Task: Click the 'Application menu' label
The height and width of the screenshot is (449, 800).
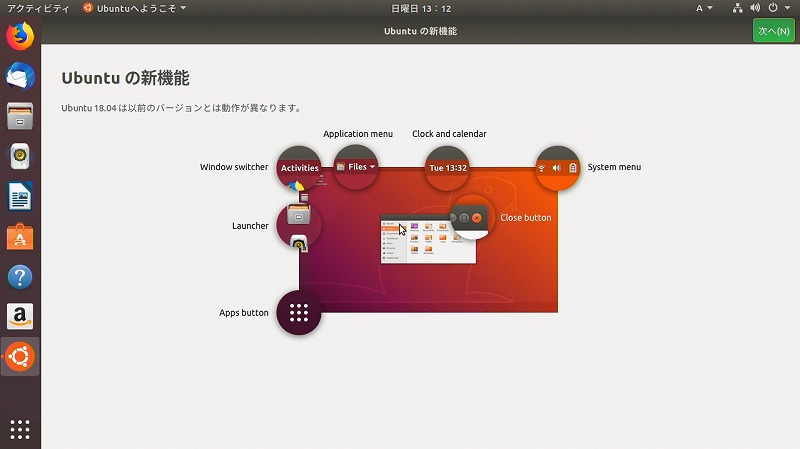Action: pos(358,134)
